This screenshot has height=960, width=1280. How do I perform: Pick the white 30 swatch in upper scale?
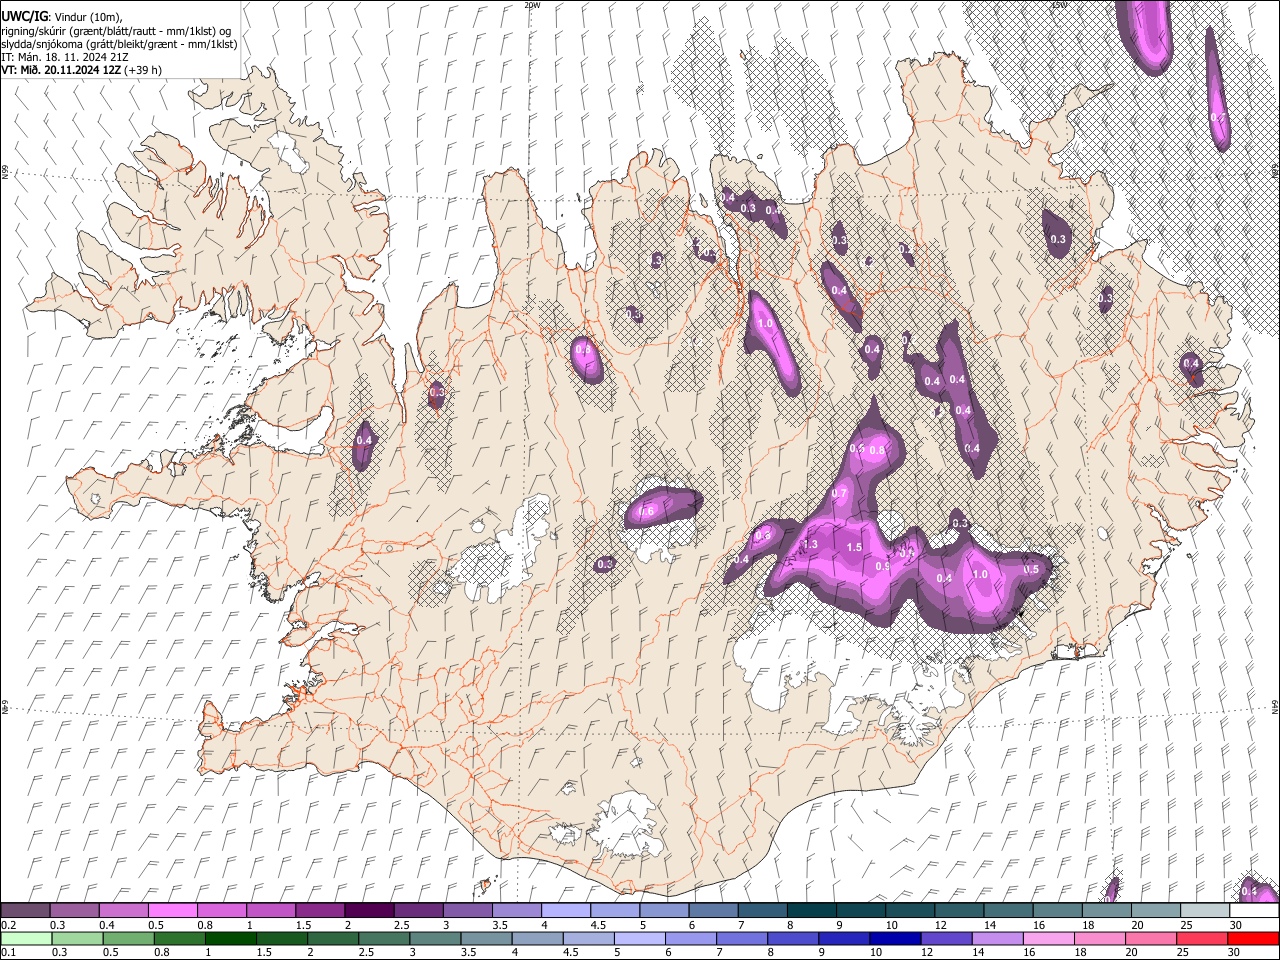click(x=1254, y=911)
